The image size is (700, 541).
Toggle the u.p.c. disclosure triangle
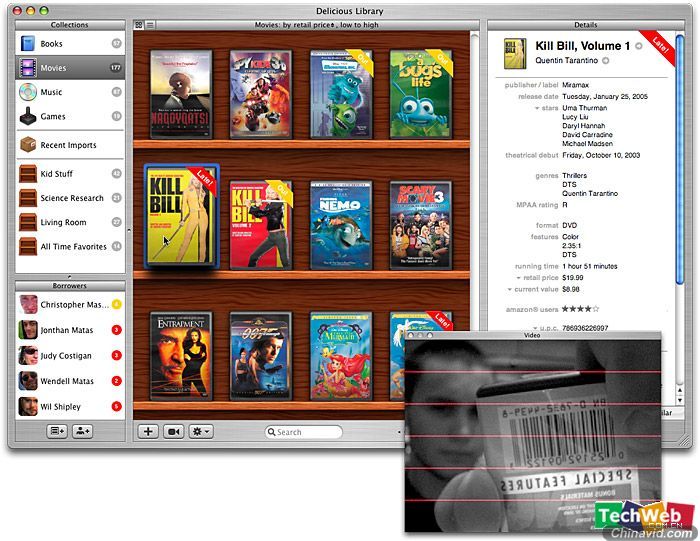(x=535, y=328)
